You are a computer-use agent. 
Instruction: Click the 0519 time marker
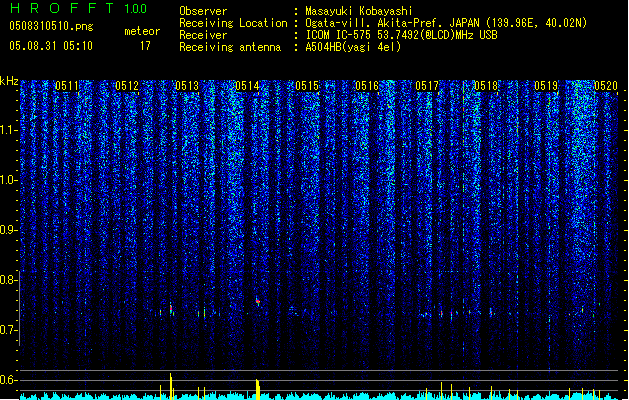(546, 86)
